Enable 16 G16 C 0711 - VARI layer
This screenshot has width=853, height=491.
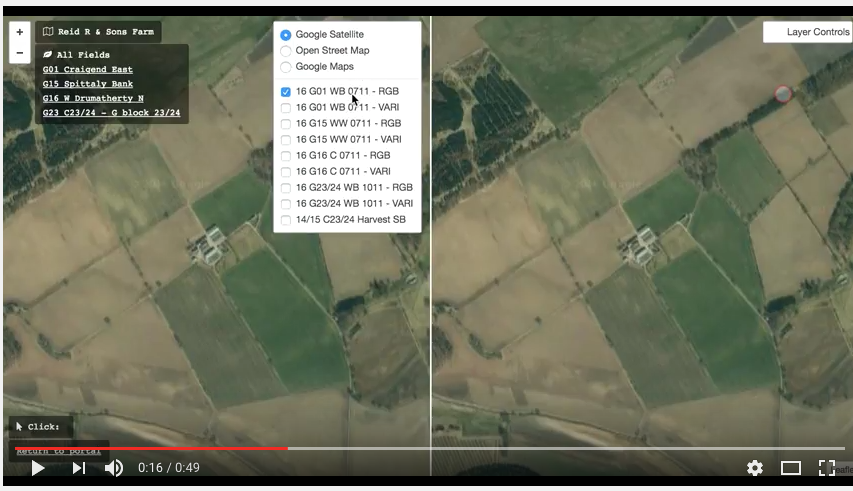tap(286, 172)
